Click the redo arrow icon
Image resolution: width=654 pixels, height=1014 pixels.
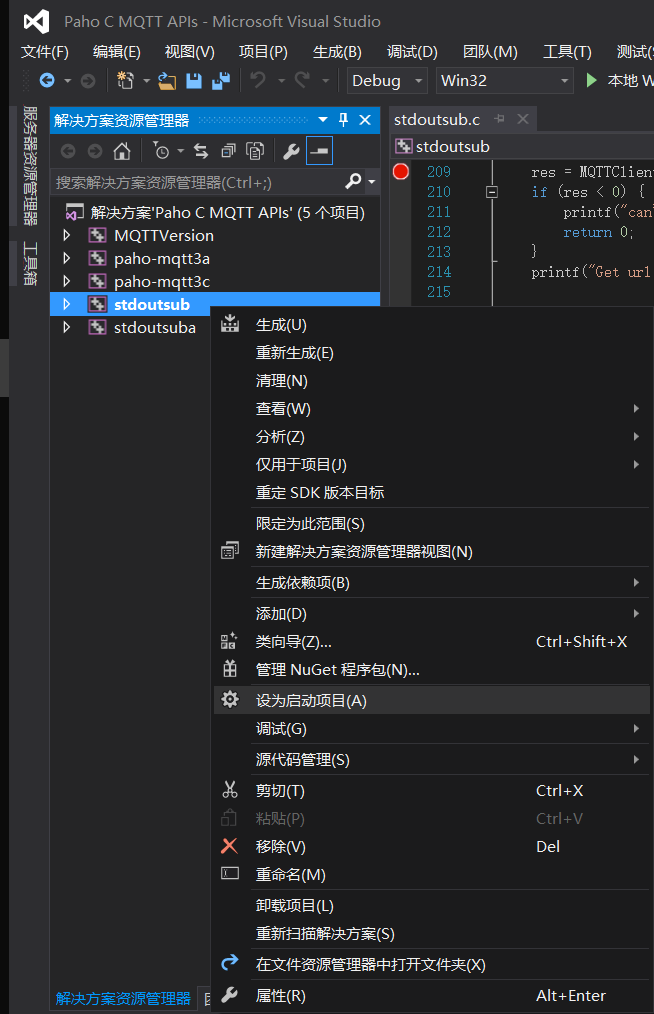[302, 80]
